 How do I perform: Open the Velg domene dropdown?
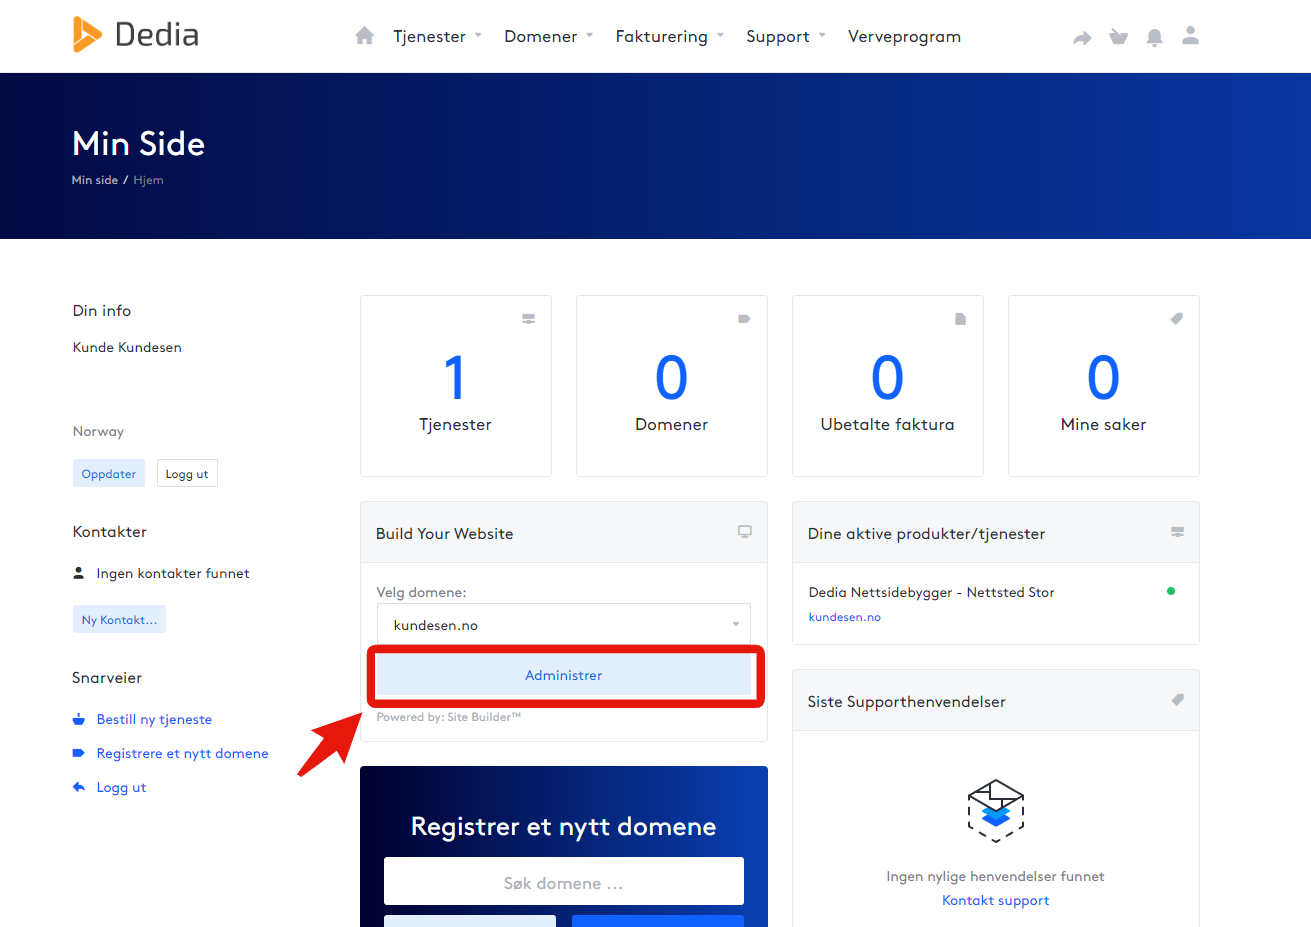coord(564,625)
